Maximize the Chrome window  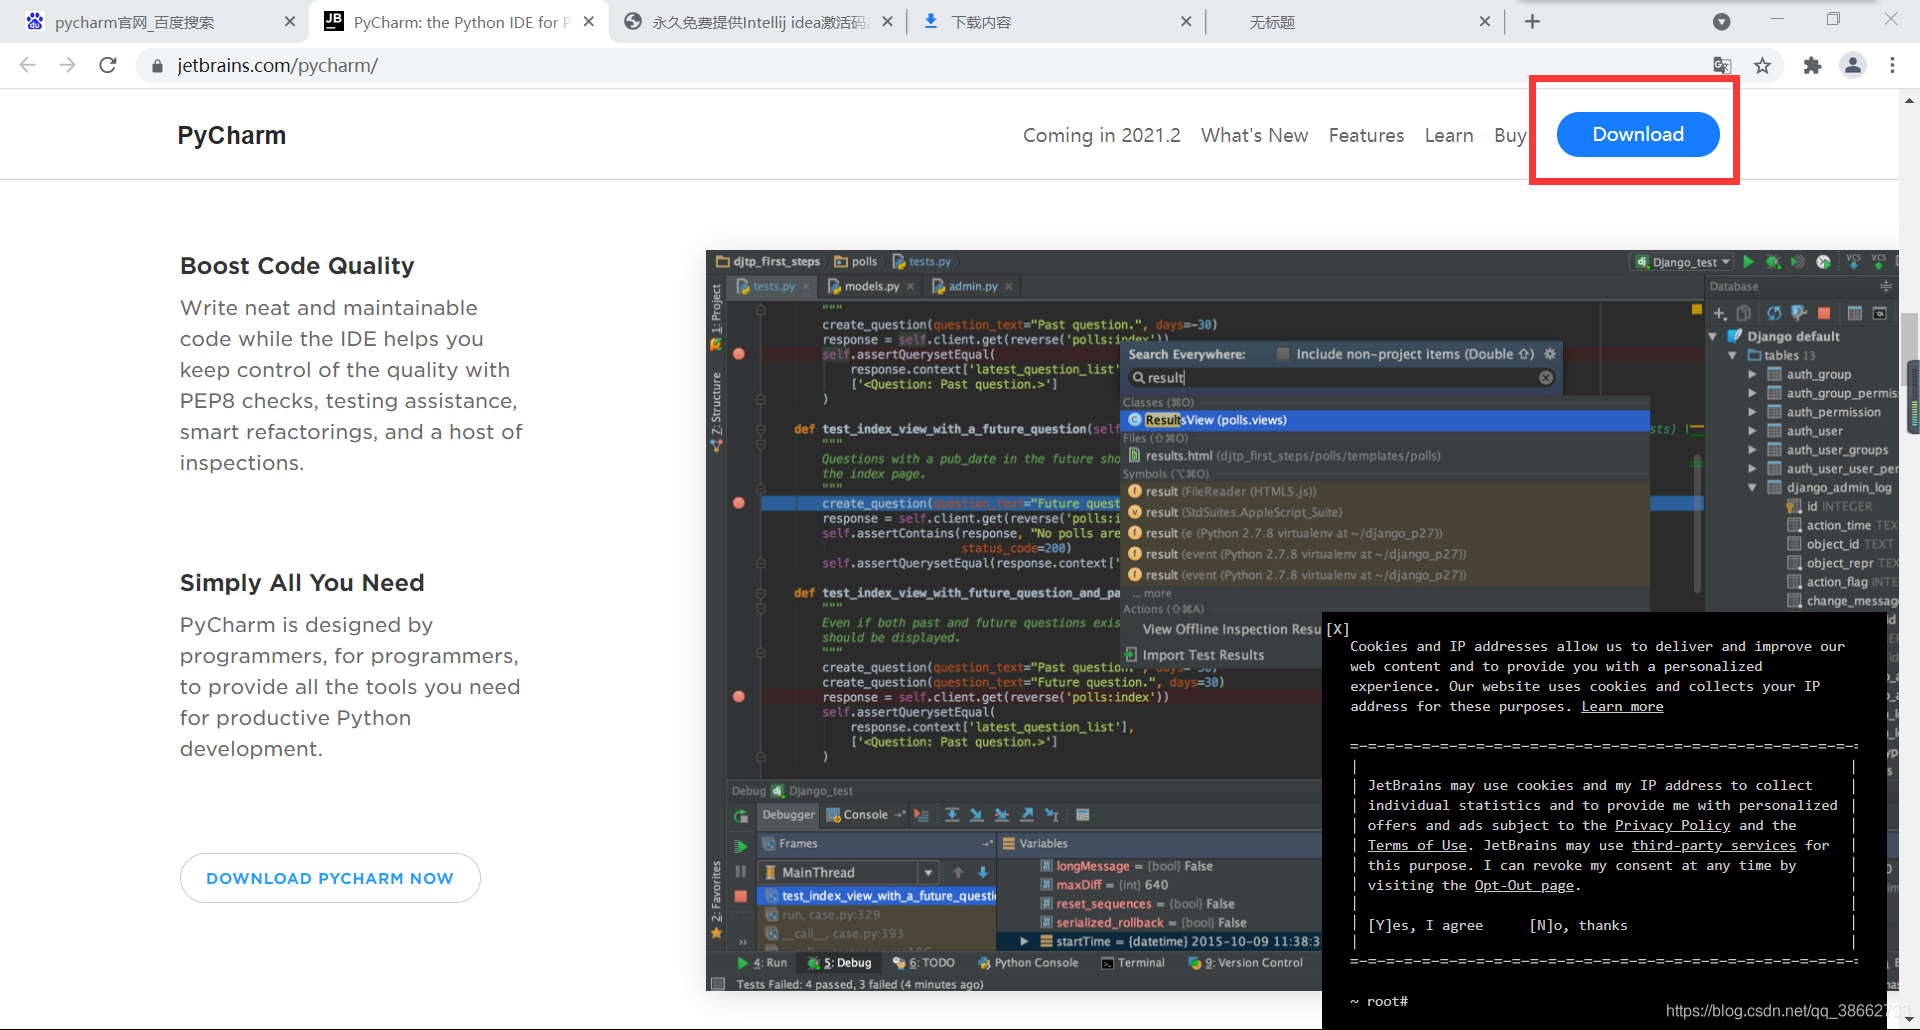(x=1833, y=19)
